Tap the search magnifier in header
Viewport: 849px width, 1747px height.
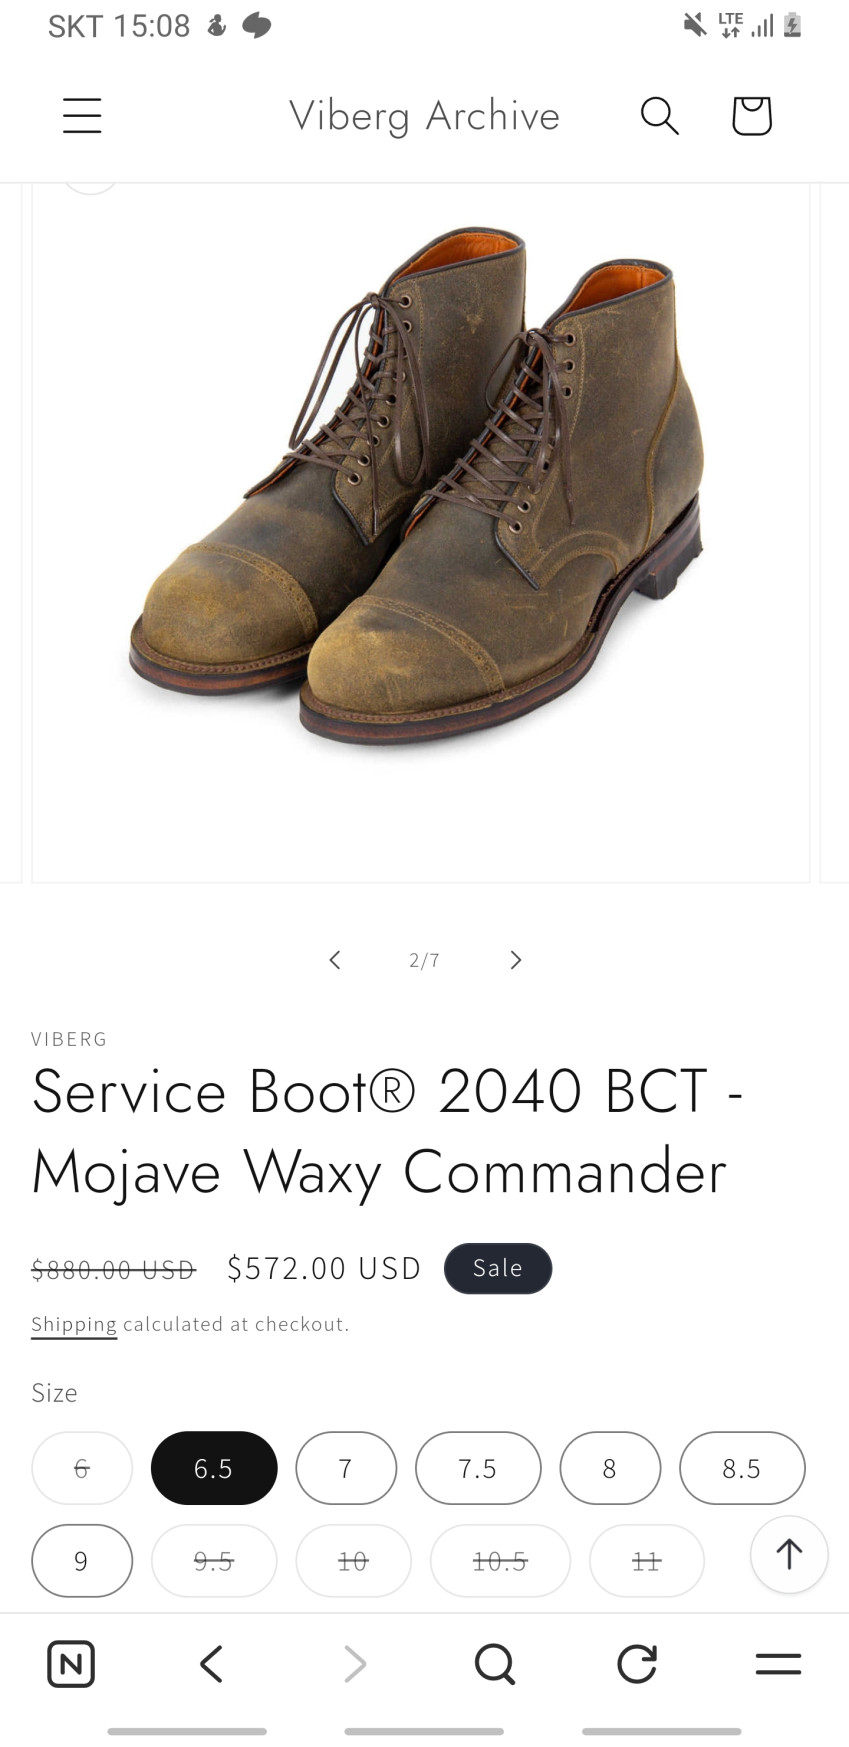coord(660,115)
